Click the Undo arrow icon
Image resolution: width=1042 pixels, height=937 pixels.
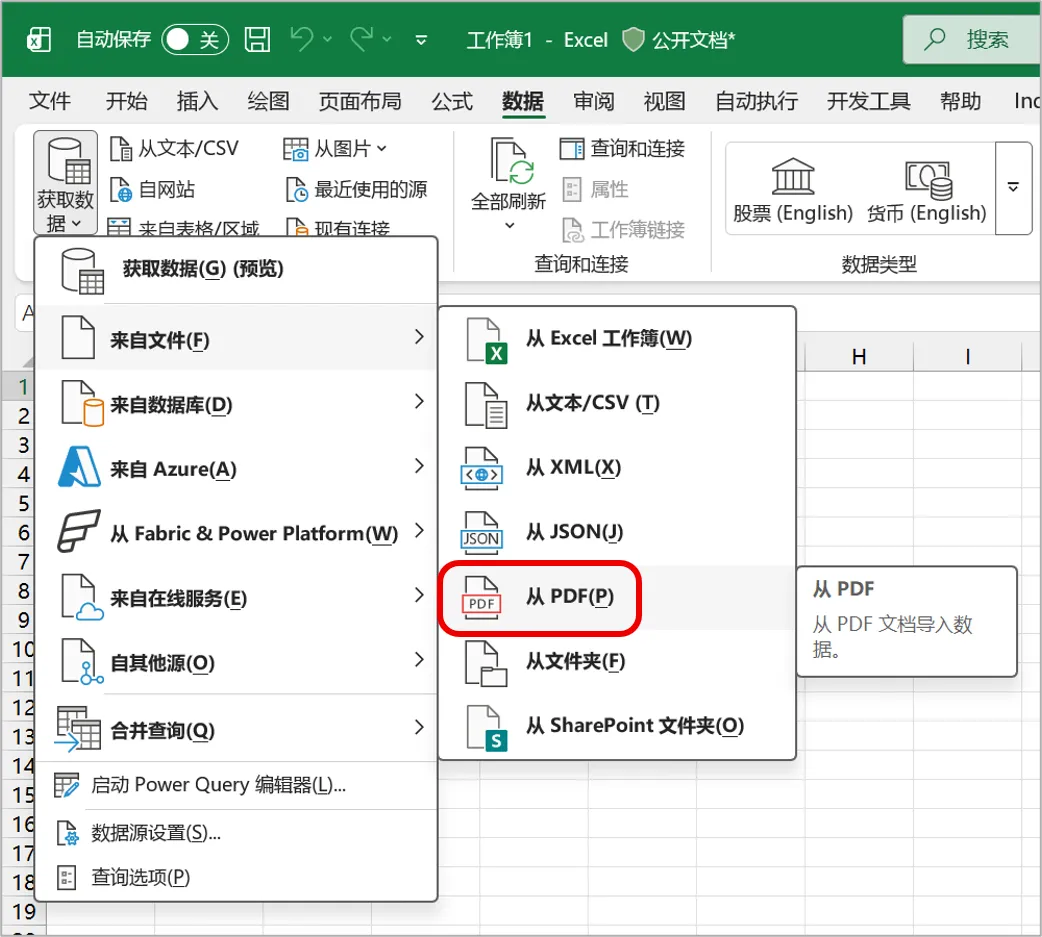click(302, 39)
